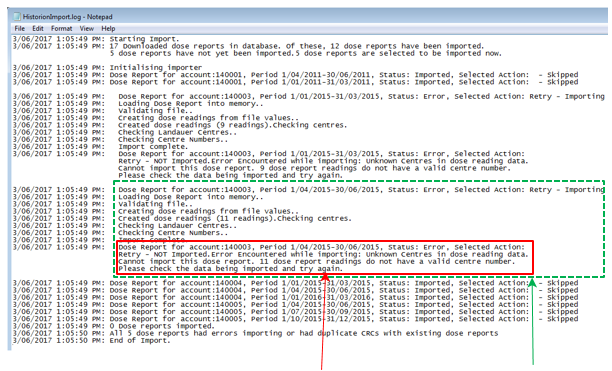Click account:140004 Period 1/01/2016-31/03/2016 line
This screenshot has width=612, height=371.
[x=295, y=298]
